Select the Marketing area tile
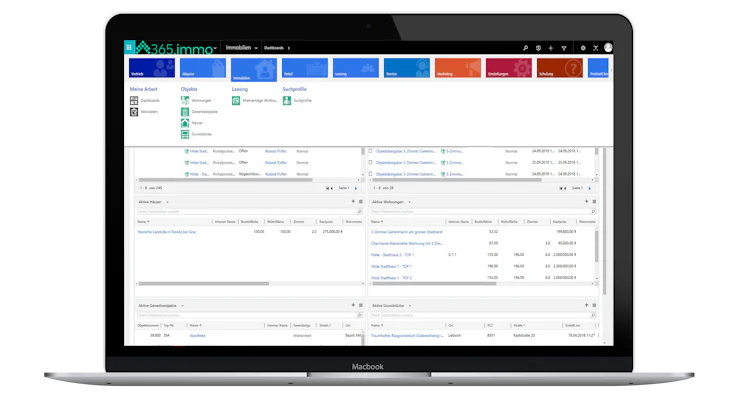The image size is (736, 396). (x=458, y=68)
